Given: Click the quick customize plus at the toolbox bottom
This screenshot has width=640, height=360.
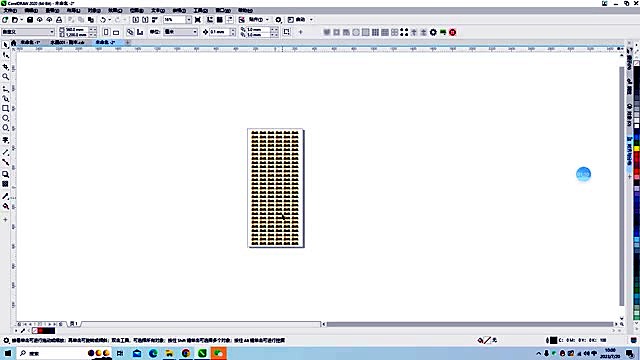Looking at the screenshot, I should [x=5, y=220].
